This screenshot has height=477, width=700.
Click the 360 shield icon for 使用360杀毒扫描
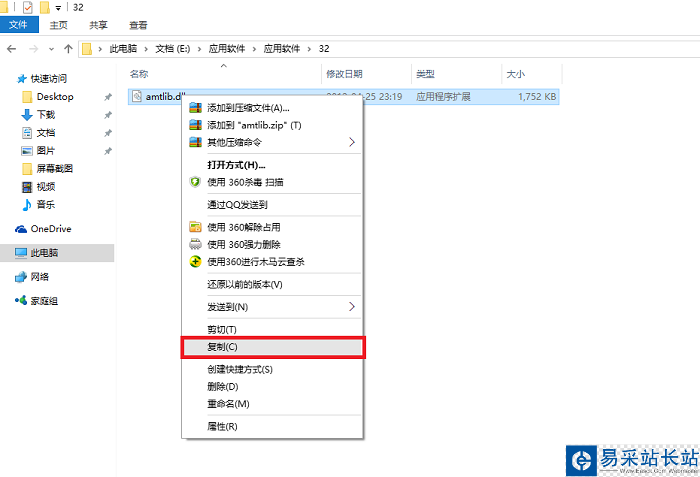point(195,182)
